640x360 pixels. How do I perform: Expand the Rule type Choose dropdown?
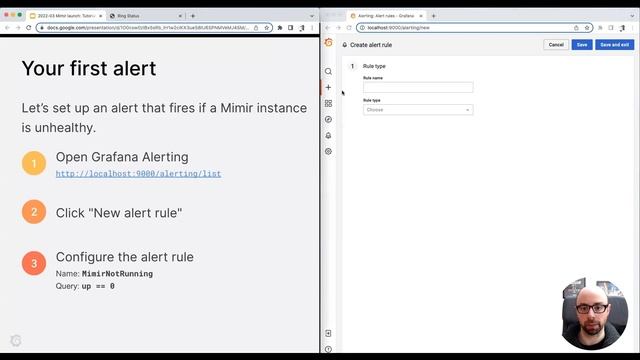pos(418,110)
